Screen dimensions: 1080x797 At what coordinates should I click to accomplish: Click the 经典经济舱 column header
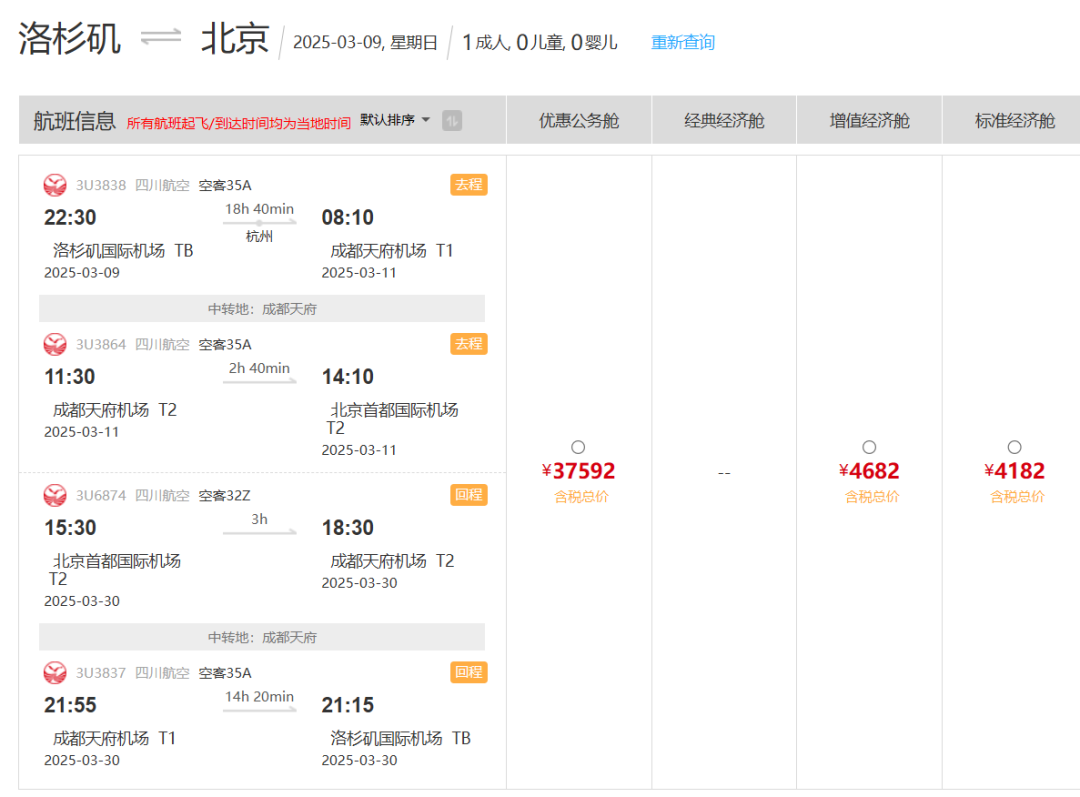(724, 121)
